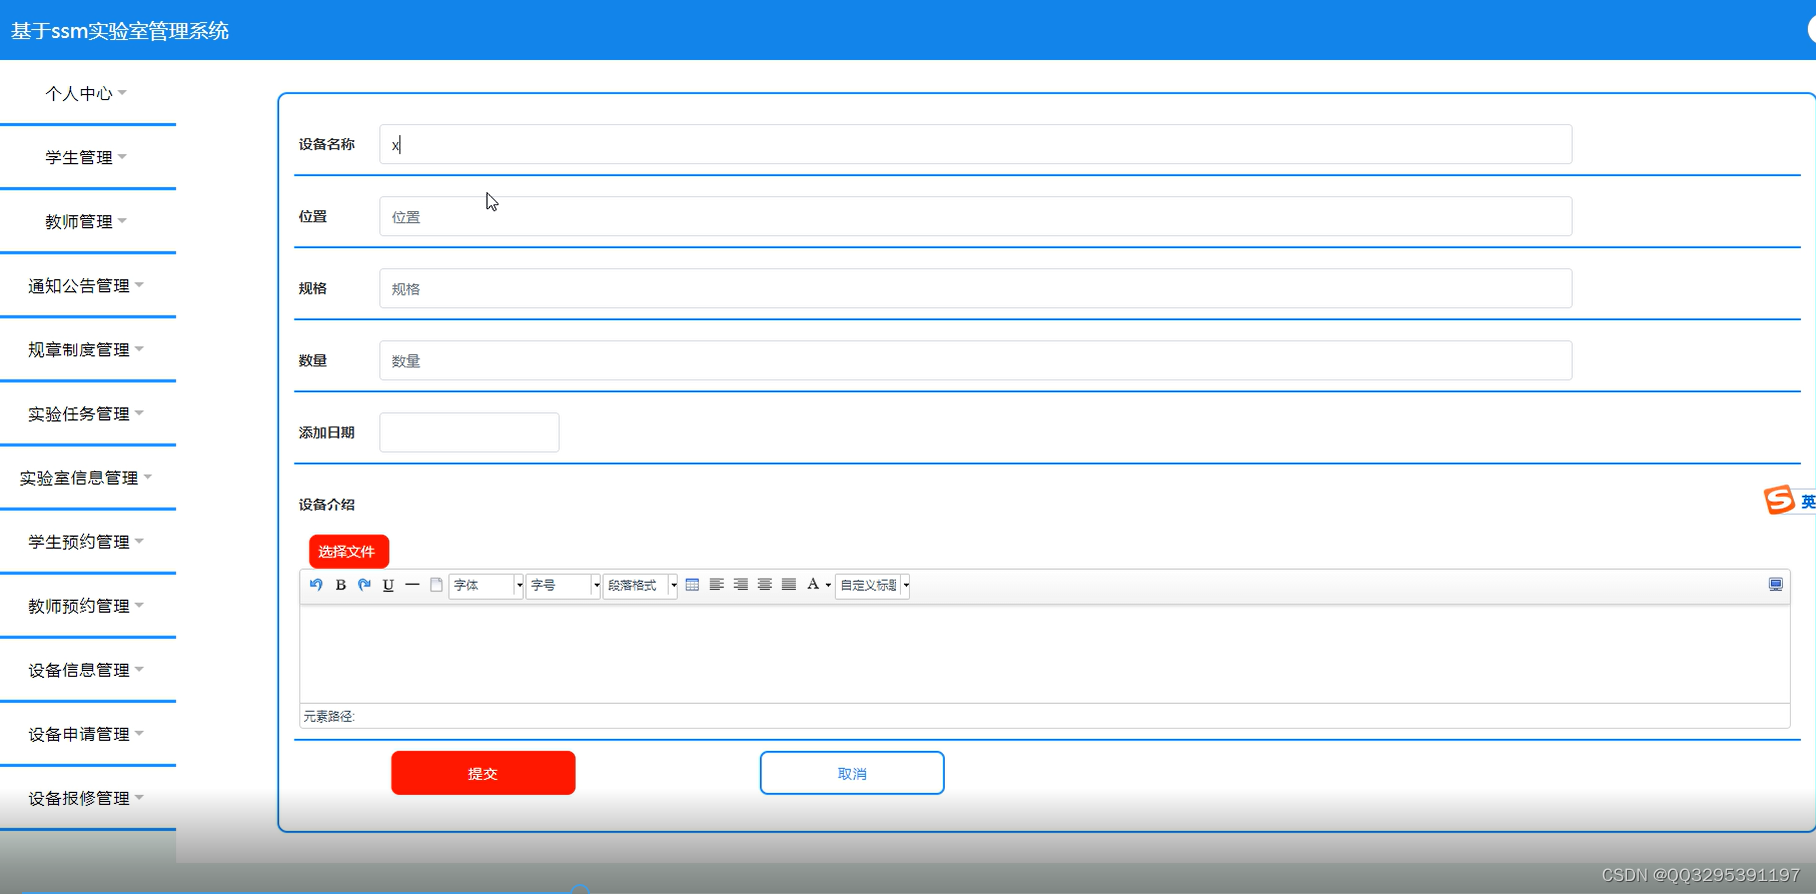Image resolution: width=1816 pixels, height=894 pixels.
Task: Expand the 个人中心 sidebar menu
Action: click(86, 93)
